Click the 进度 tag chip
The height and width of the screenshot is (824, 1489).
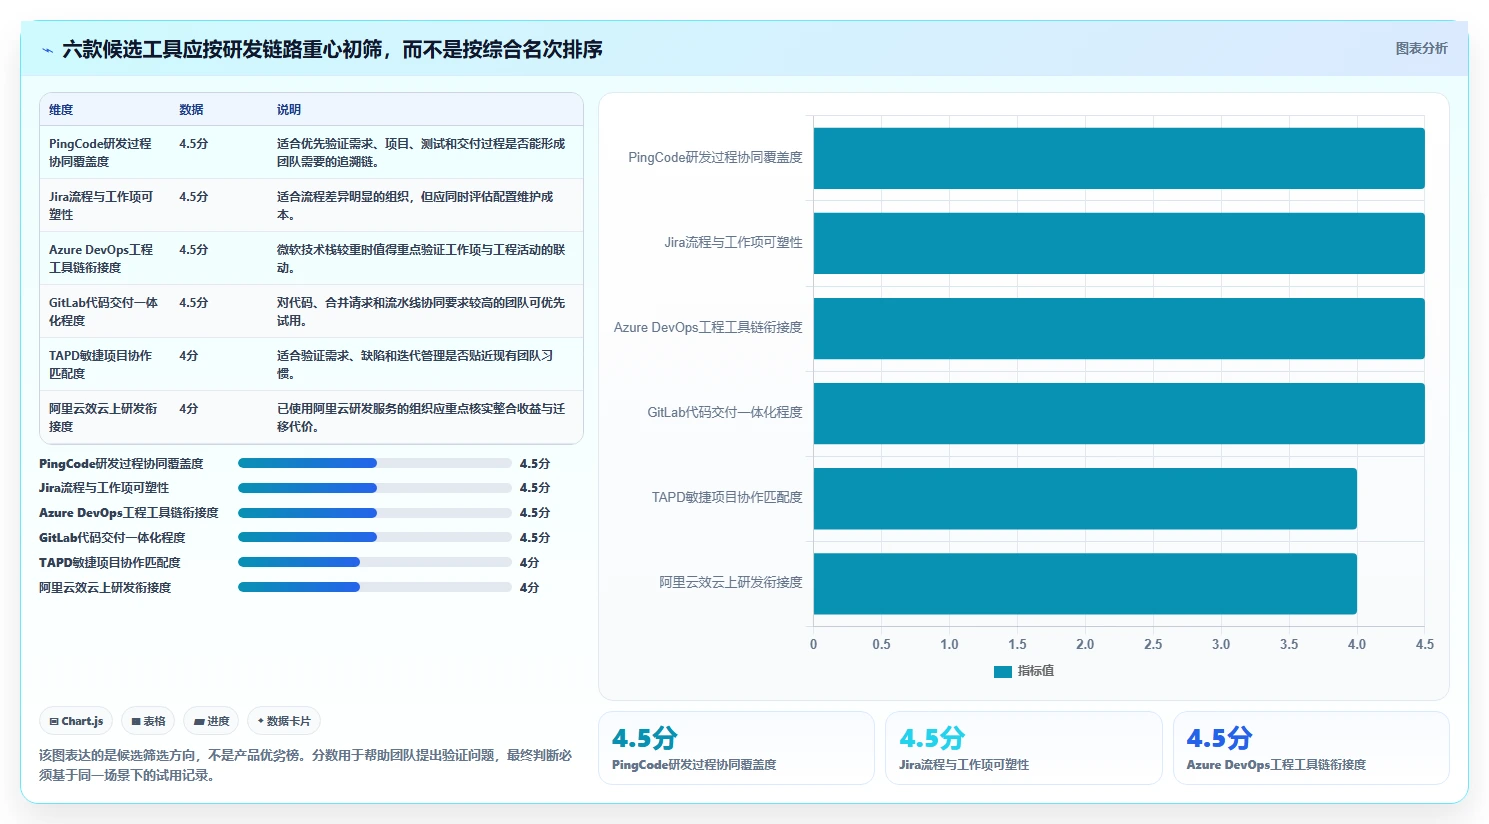(x=211, y=721)
